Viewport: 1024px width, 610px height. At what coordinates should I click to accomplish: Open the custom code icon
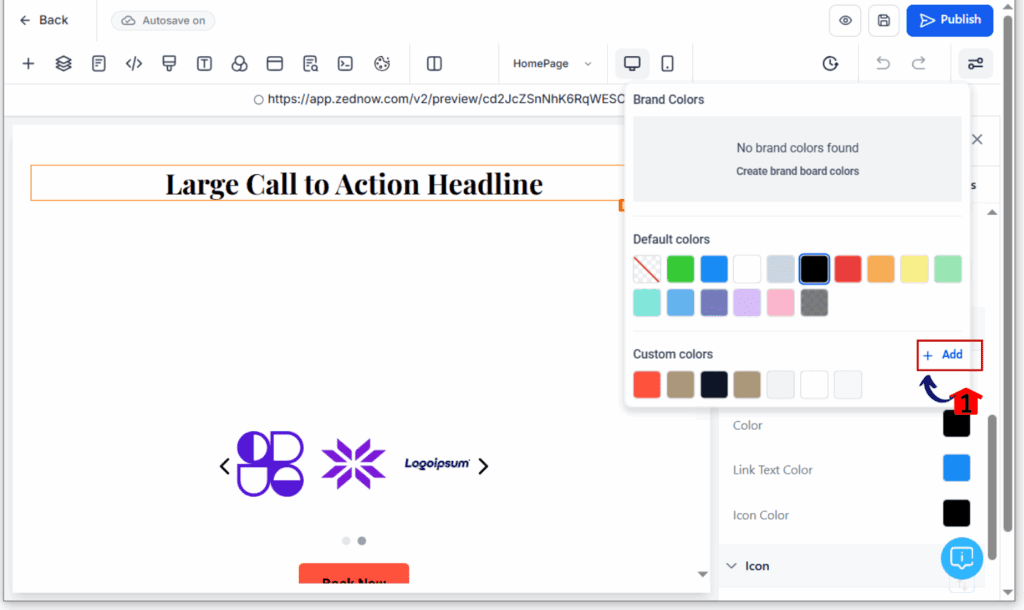click(x=134, y=63)
